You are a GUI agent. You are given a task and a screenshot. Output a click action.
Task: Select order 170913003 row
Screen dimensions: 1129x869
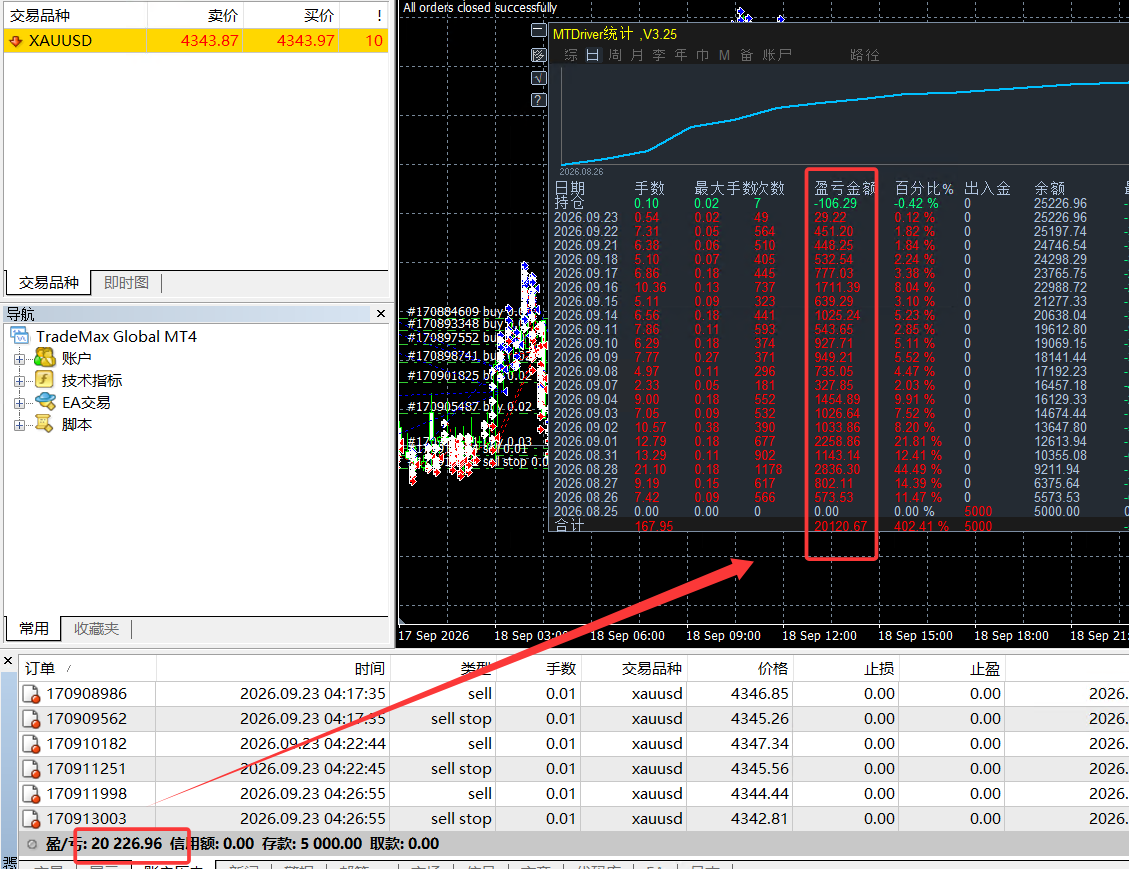tap(574, 819)
